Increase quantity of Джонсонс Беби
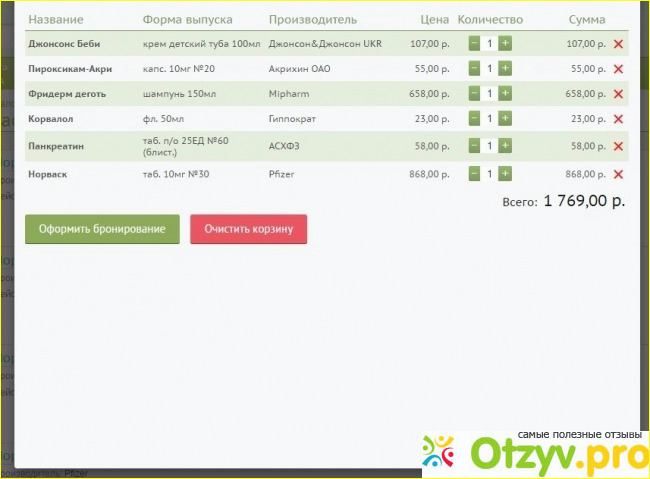Screen dimensions: 650x479 (505, 44)
